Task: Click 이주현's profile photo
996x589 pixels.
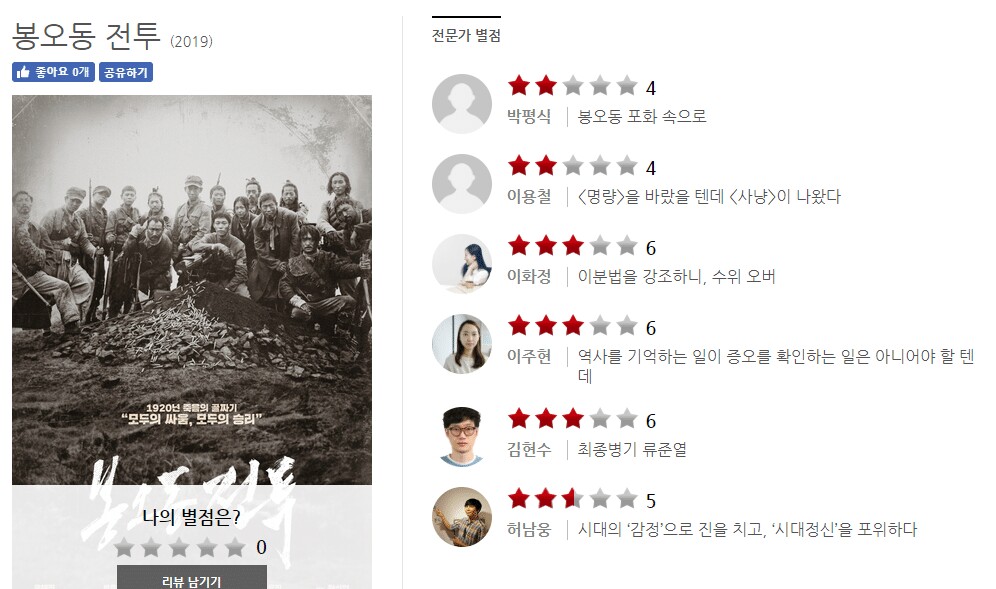Action: 462,344
